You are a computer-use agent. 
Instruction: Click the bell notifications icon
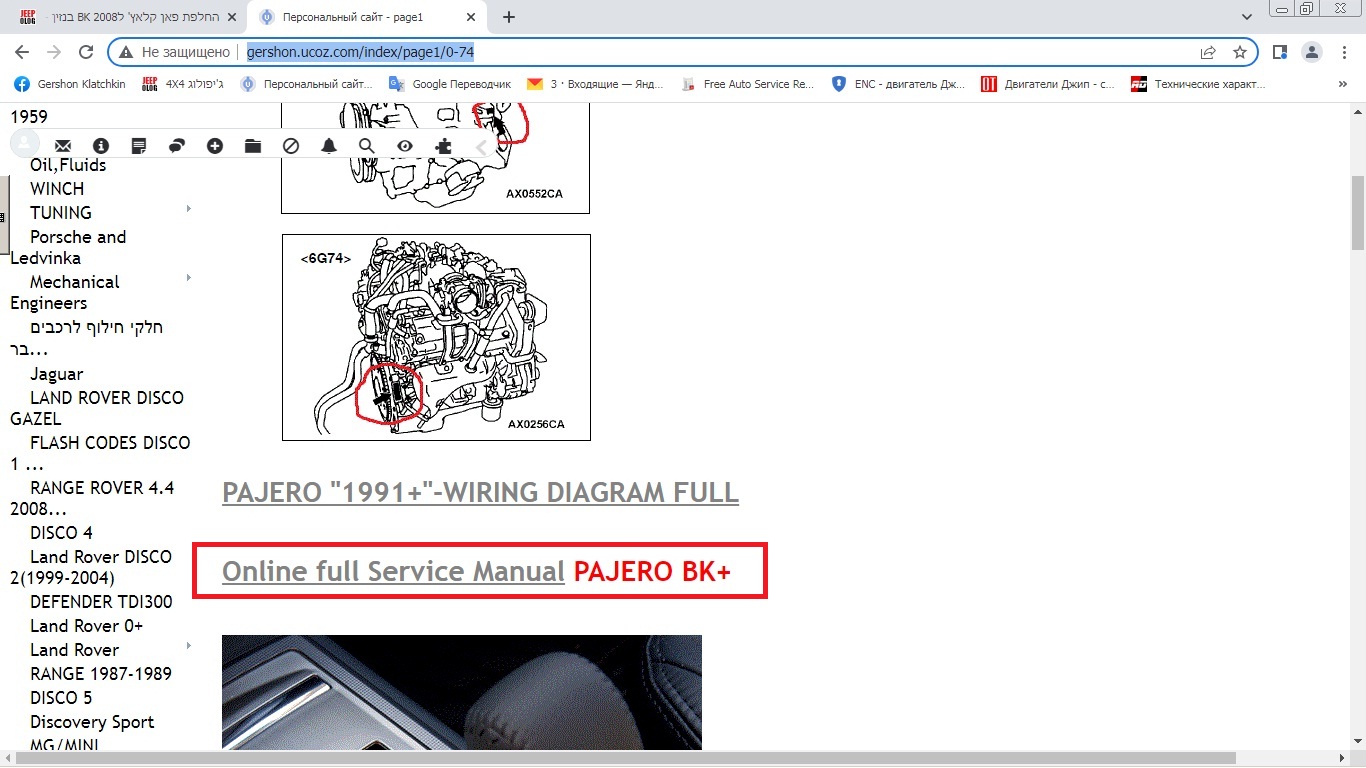click(x=329, y=146)
